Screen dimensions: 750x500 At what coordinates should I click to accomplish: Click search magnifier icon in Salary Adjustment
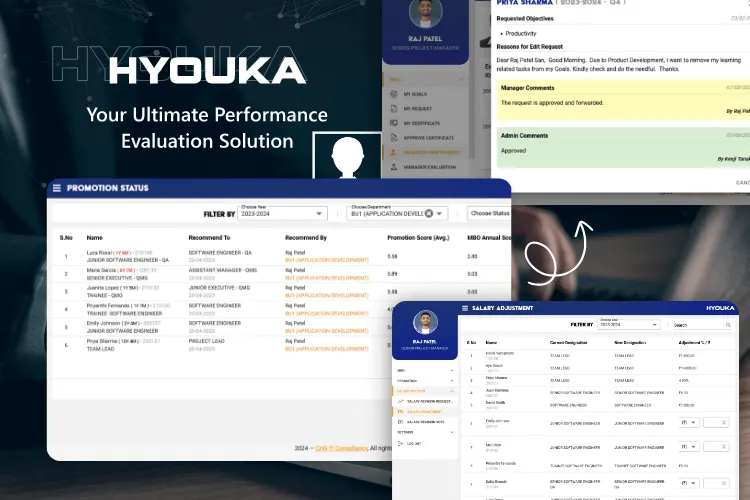coord(728,325)
